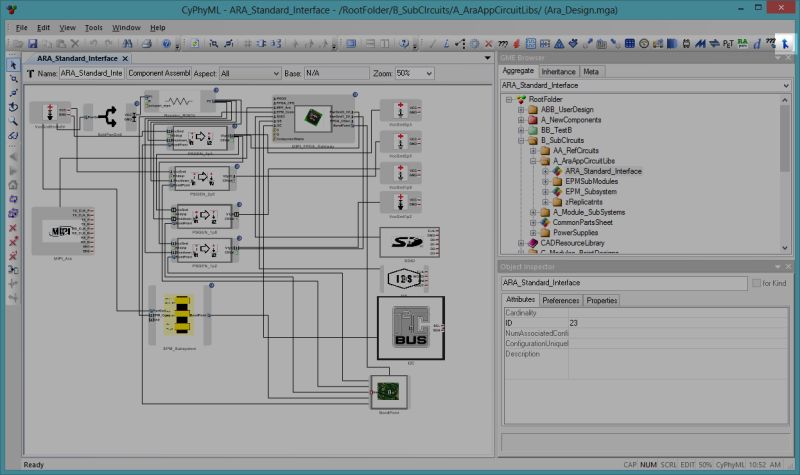Switch to the Inheritance tab
Viewport: 800px width, 475px height.
(x=558, y=72)
